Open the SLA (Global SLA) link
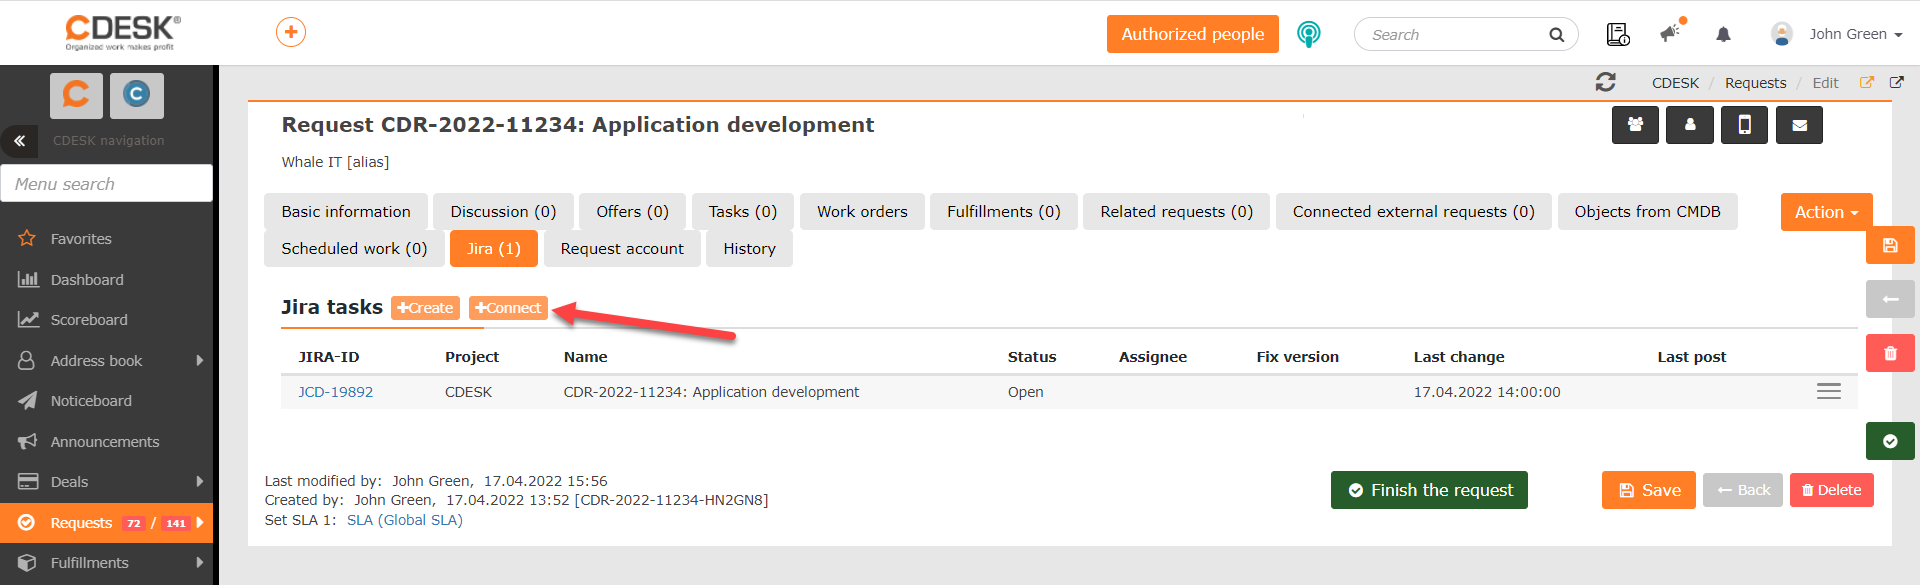 pyautogui.click(x=405, y=520)
